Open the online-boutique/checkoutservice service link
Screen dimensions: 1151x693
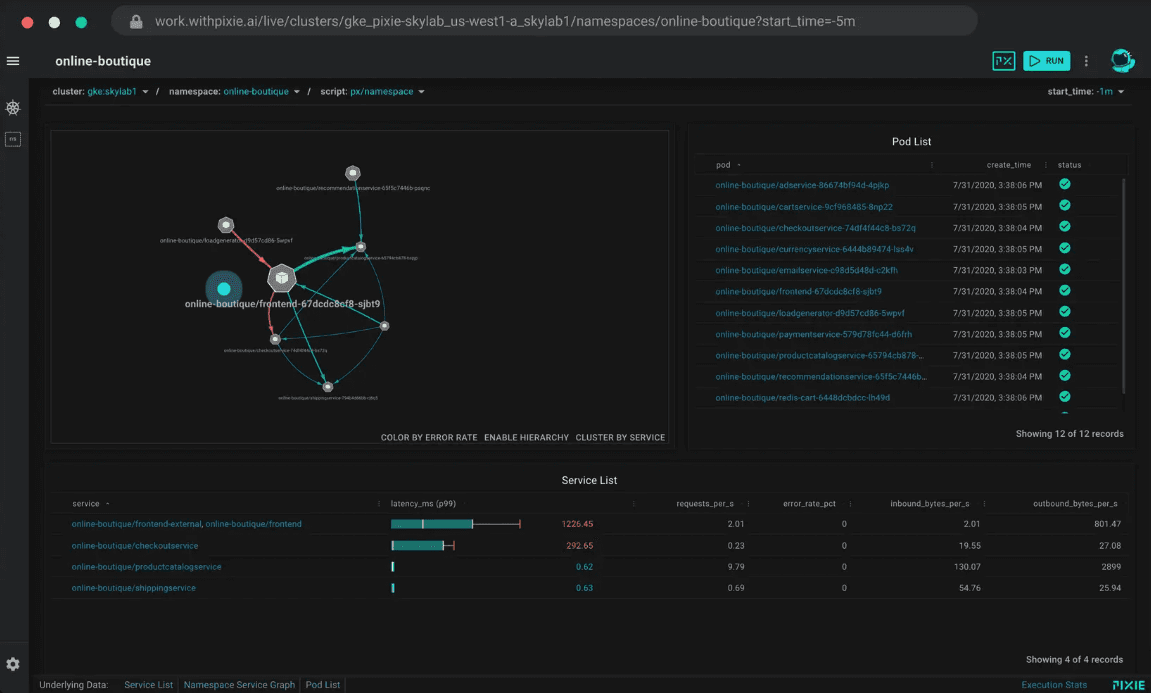coord(135,546)
